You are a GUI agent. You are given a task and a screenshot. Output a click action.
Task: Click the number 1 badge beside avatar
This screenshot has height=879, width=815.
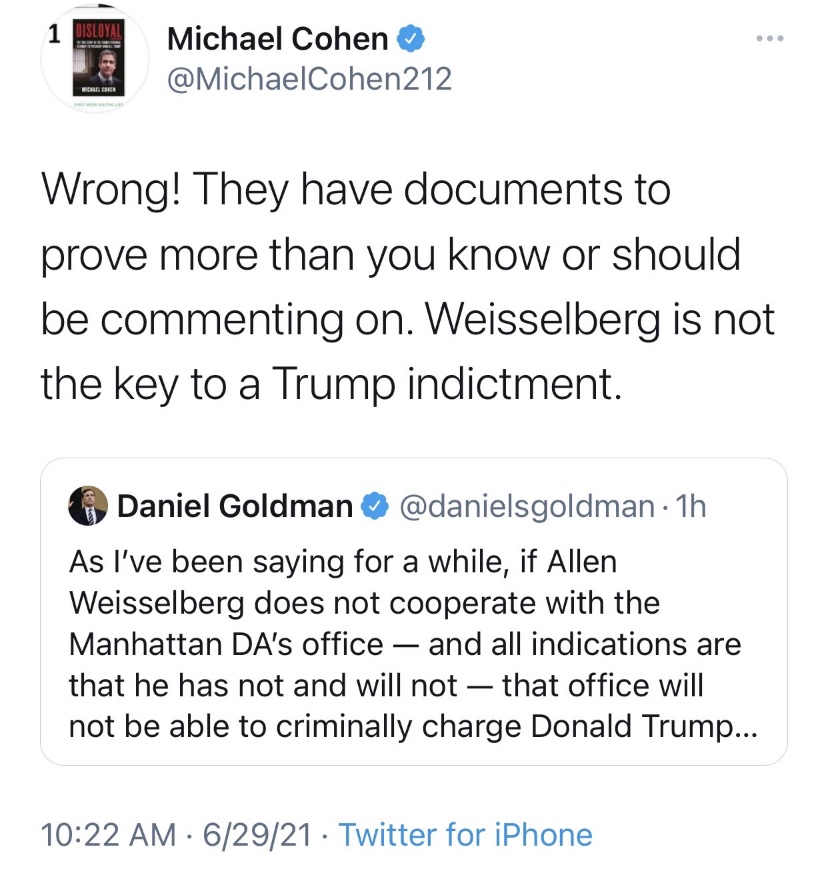pos(54,32)
